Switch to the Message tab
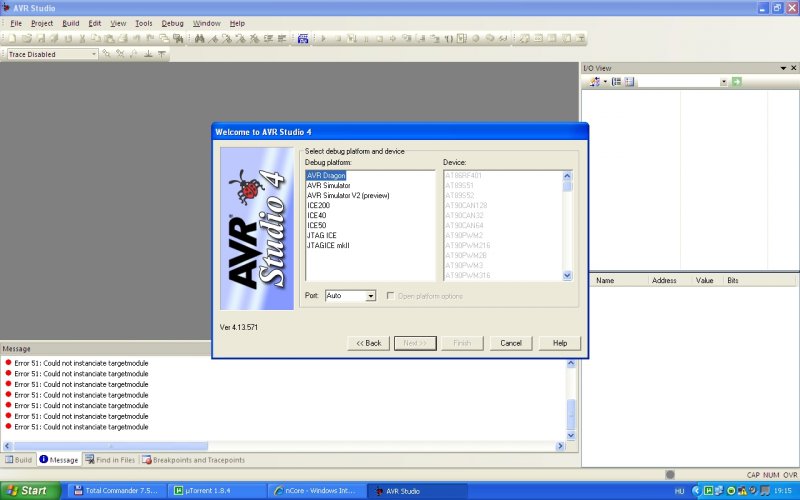Viewport: 800px width, 500px height. point(59,460)
